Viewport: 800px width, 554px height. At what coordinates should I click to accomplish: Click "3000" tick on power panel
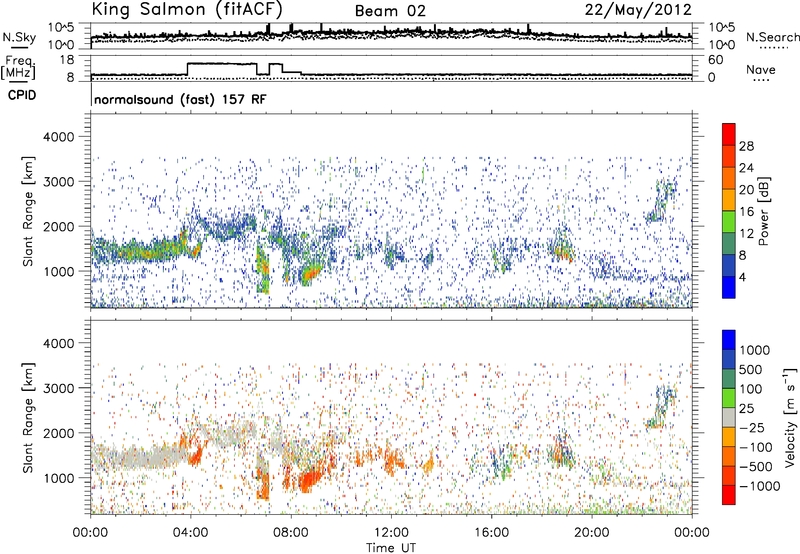58,182
